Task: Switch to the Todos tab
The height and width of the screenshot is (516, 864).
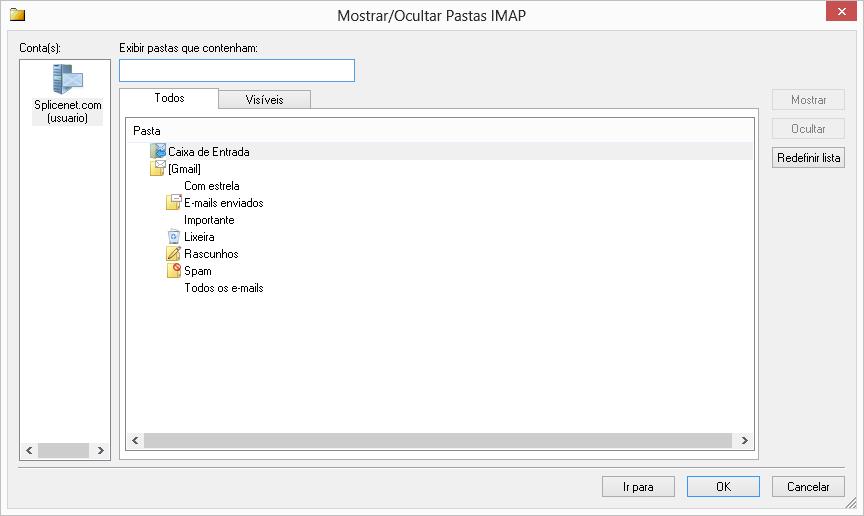Action: click(169, 98)
